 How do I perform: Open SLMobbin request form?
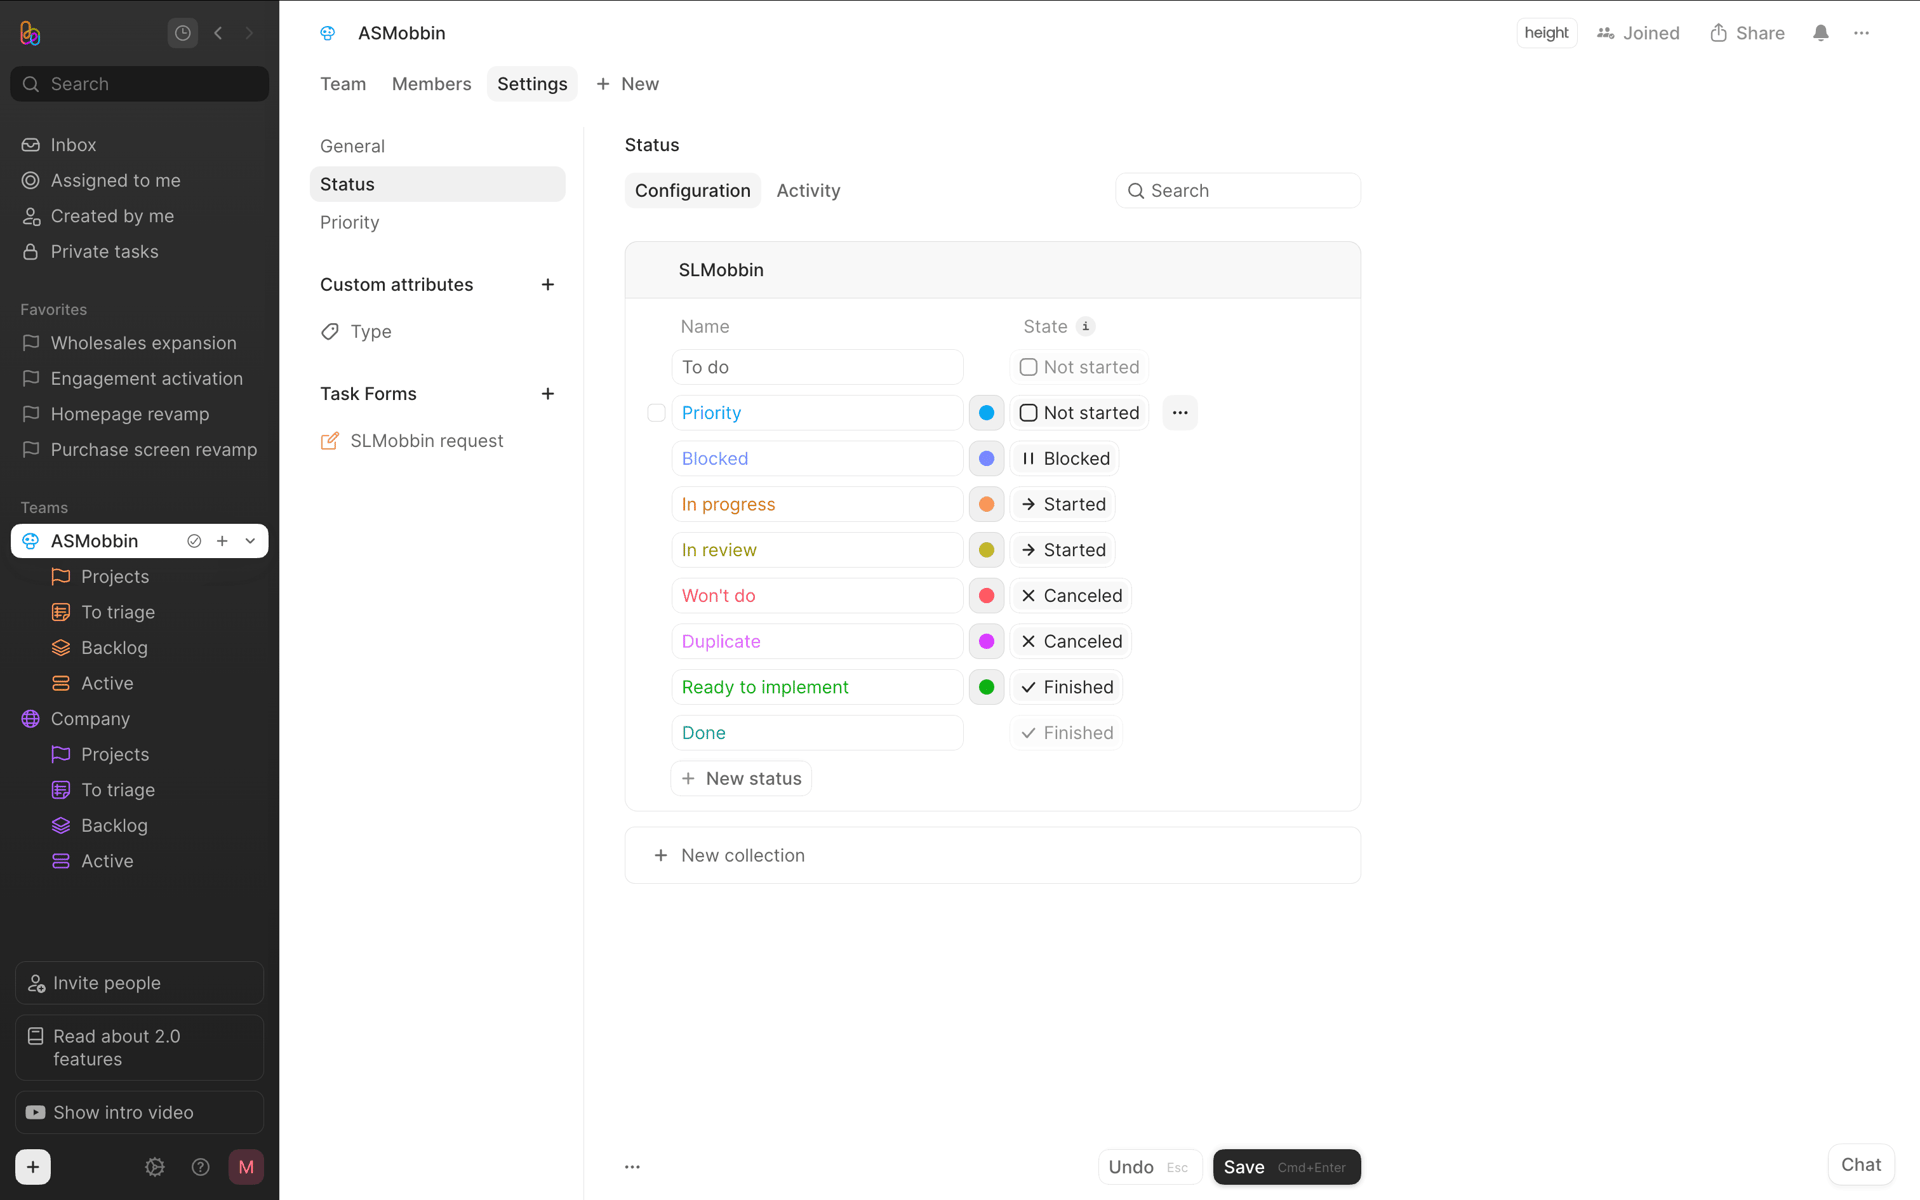(437, 441)
